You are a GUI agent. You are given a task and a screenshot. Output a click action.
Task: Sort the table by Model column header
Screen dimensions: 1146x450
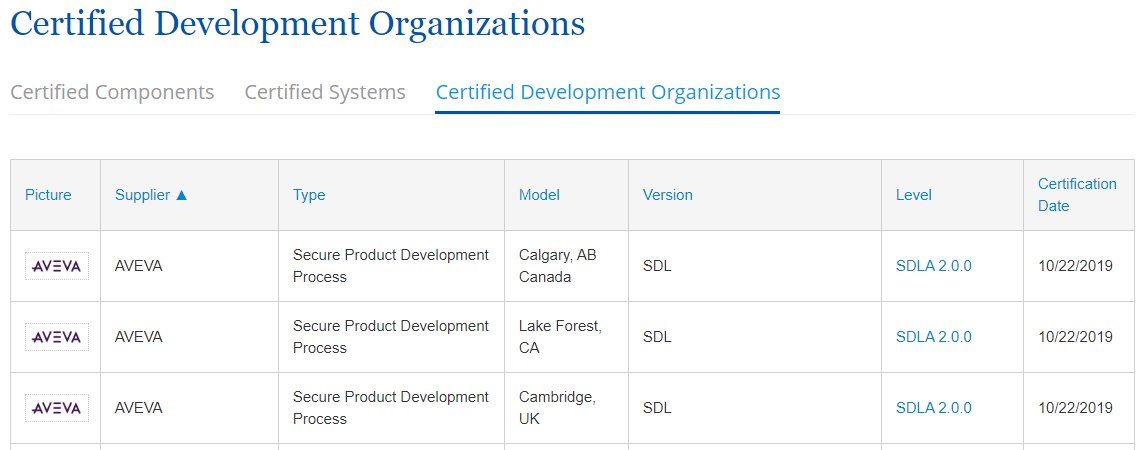539,195
